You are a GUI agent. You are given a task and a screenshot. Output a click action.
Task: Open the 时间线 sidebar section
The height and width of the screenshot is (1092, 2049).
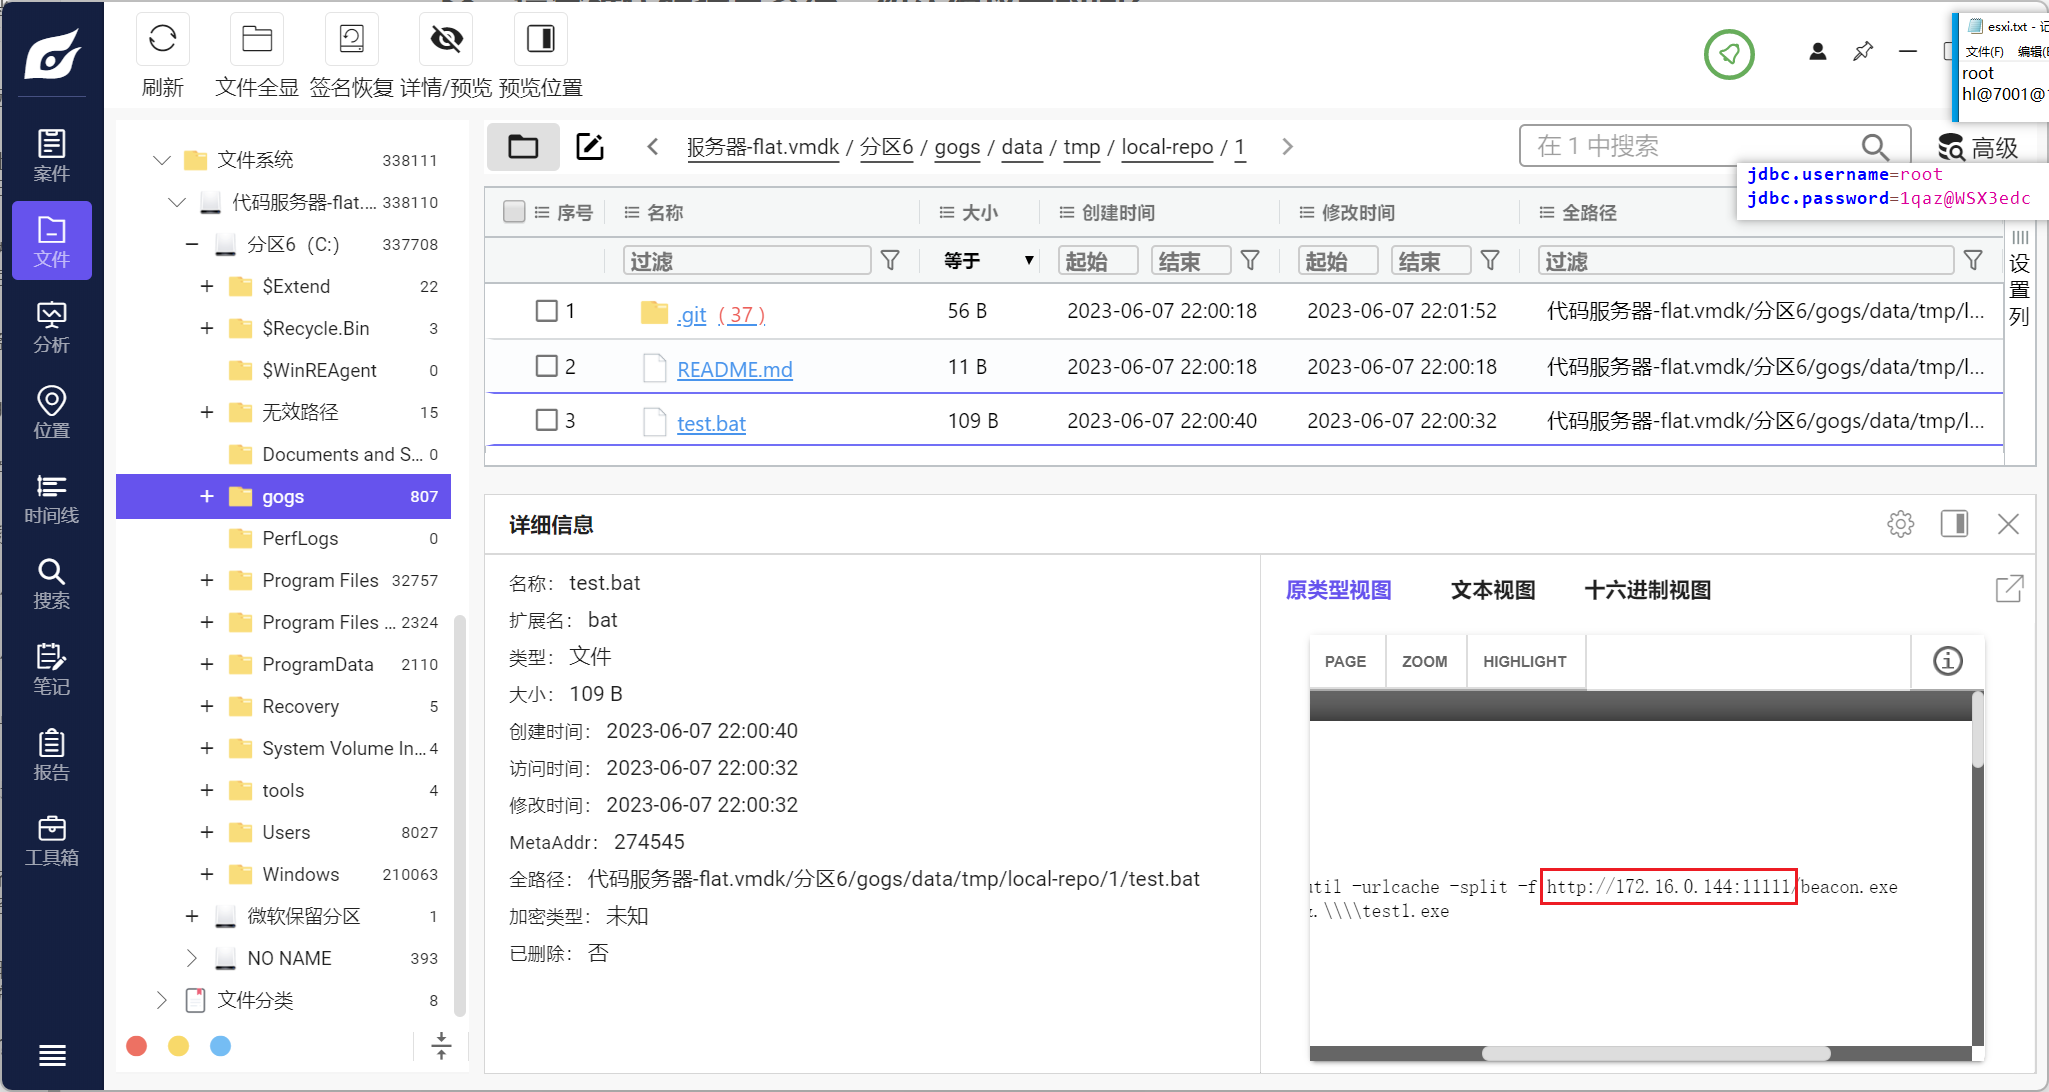point(52,498)
